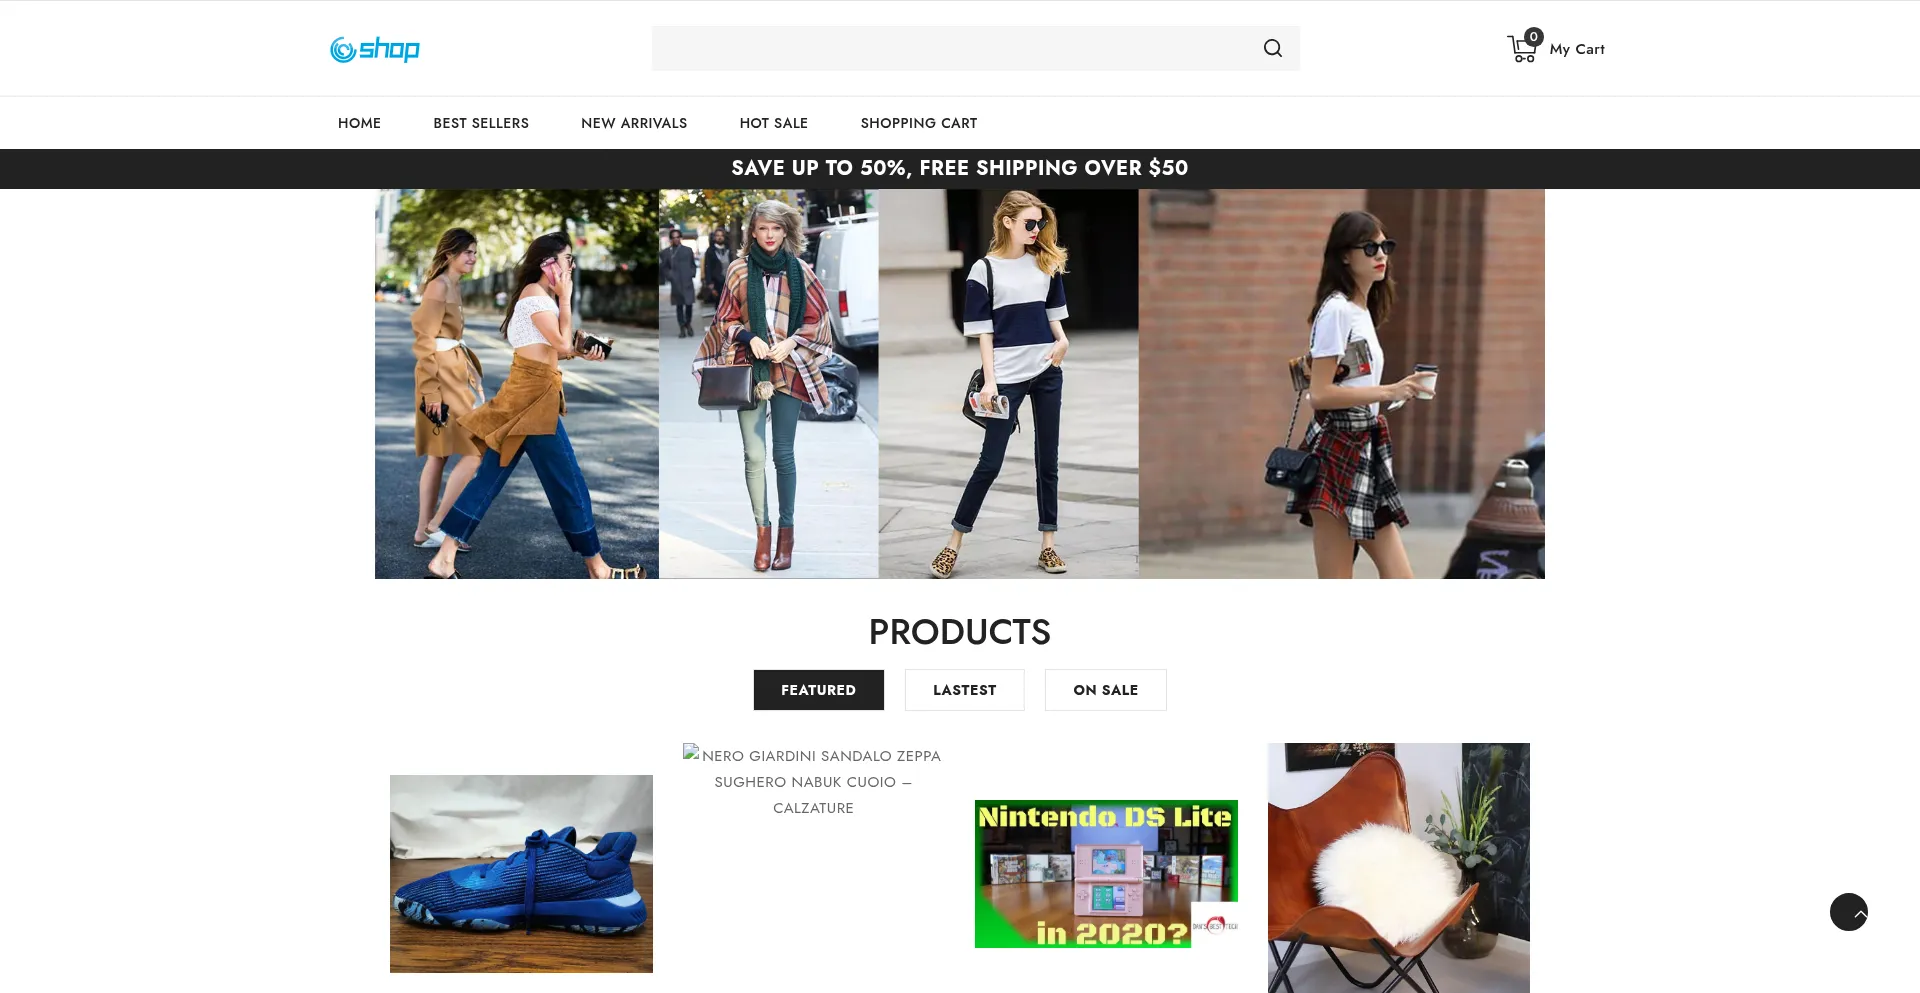Click the PRODUCTS section heading
1920x993 pixels.
point(960,632)
